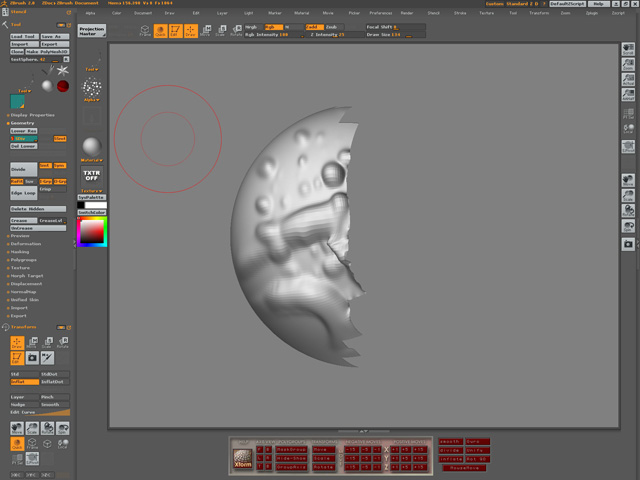This screenshot has width=640, height=480.
Task: Toggle Mrgb mode button
Action: point(253,27)
